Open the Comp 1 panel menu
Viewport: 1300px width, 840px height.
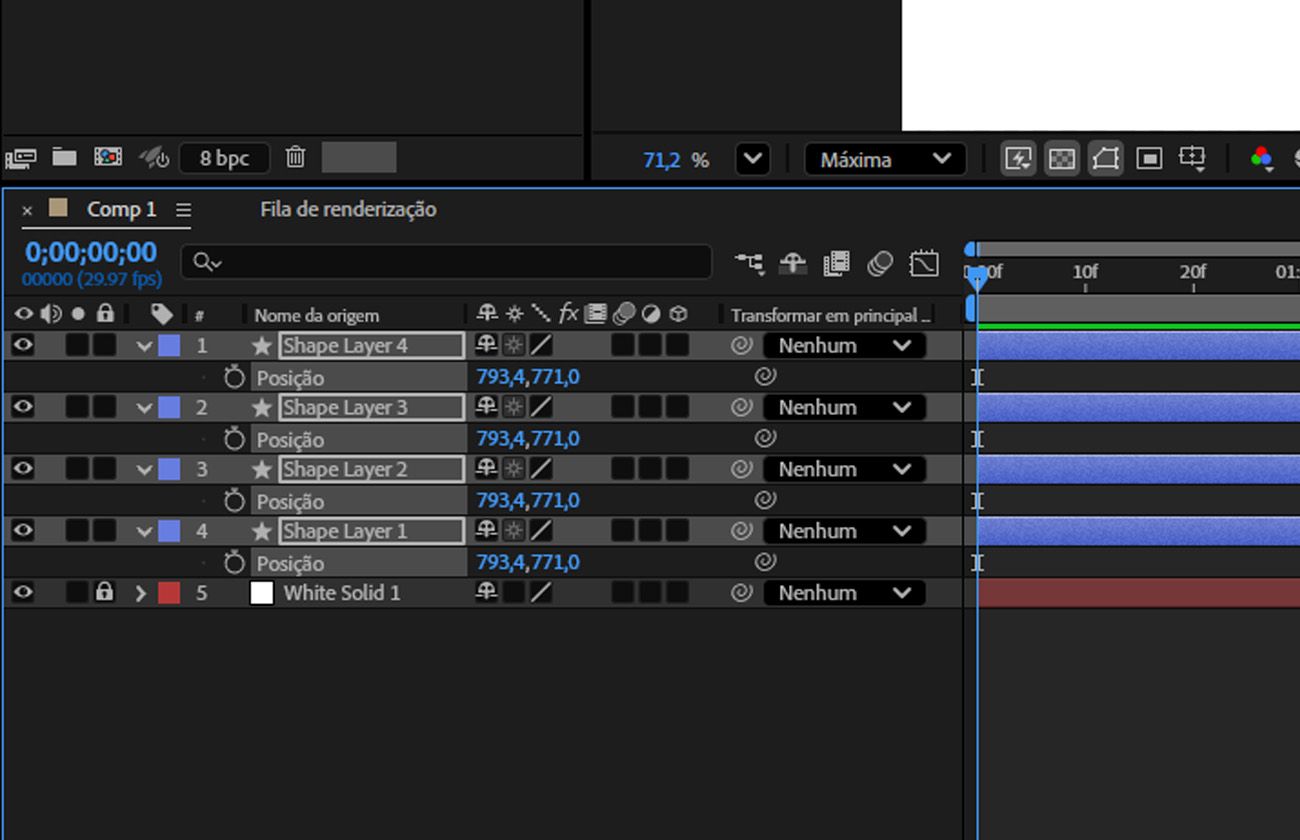183,210
